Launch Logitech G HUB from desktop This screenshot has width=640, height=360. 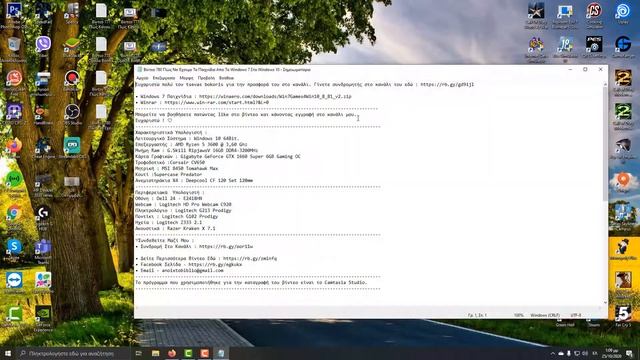click(x=43, y=213)
